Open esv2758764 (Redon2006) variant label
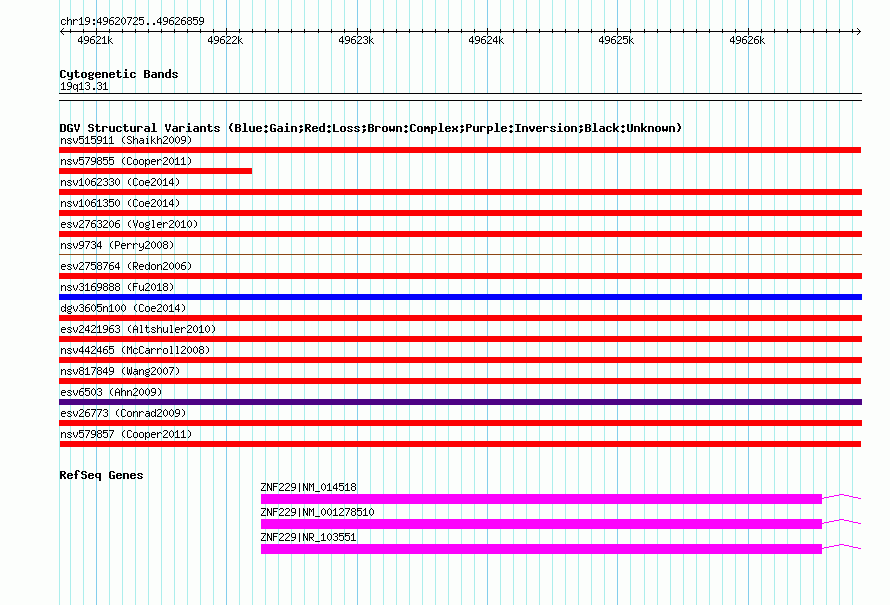 coord(126,266)
